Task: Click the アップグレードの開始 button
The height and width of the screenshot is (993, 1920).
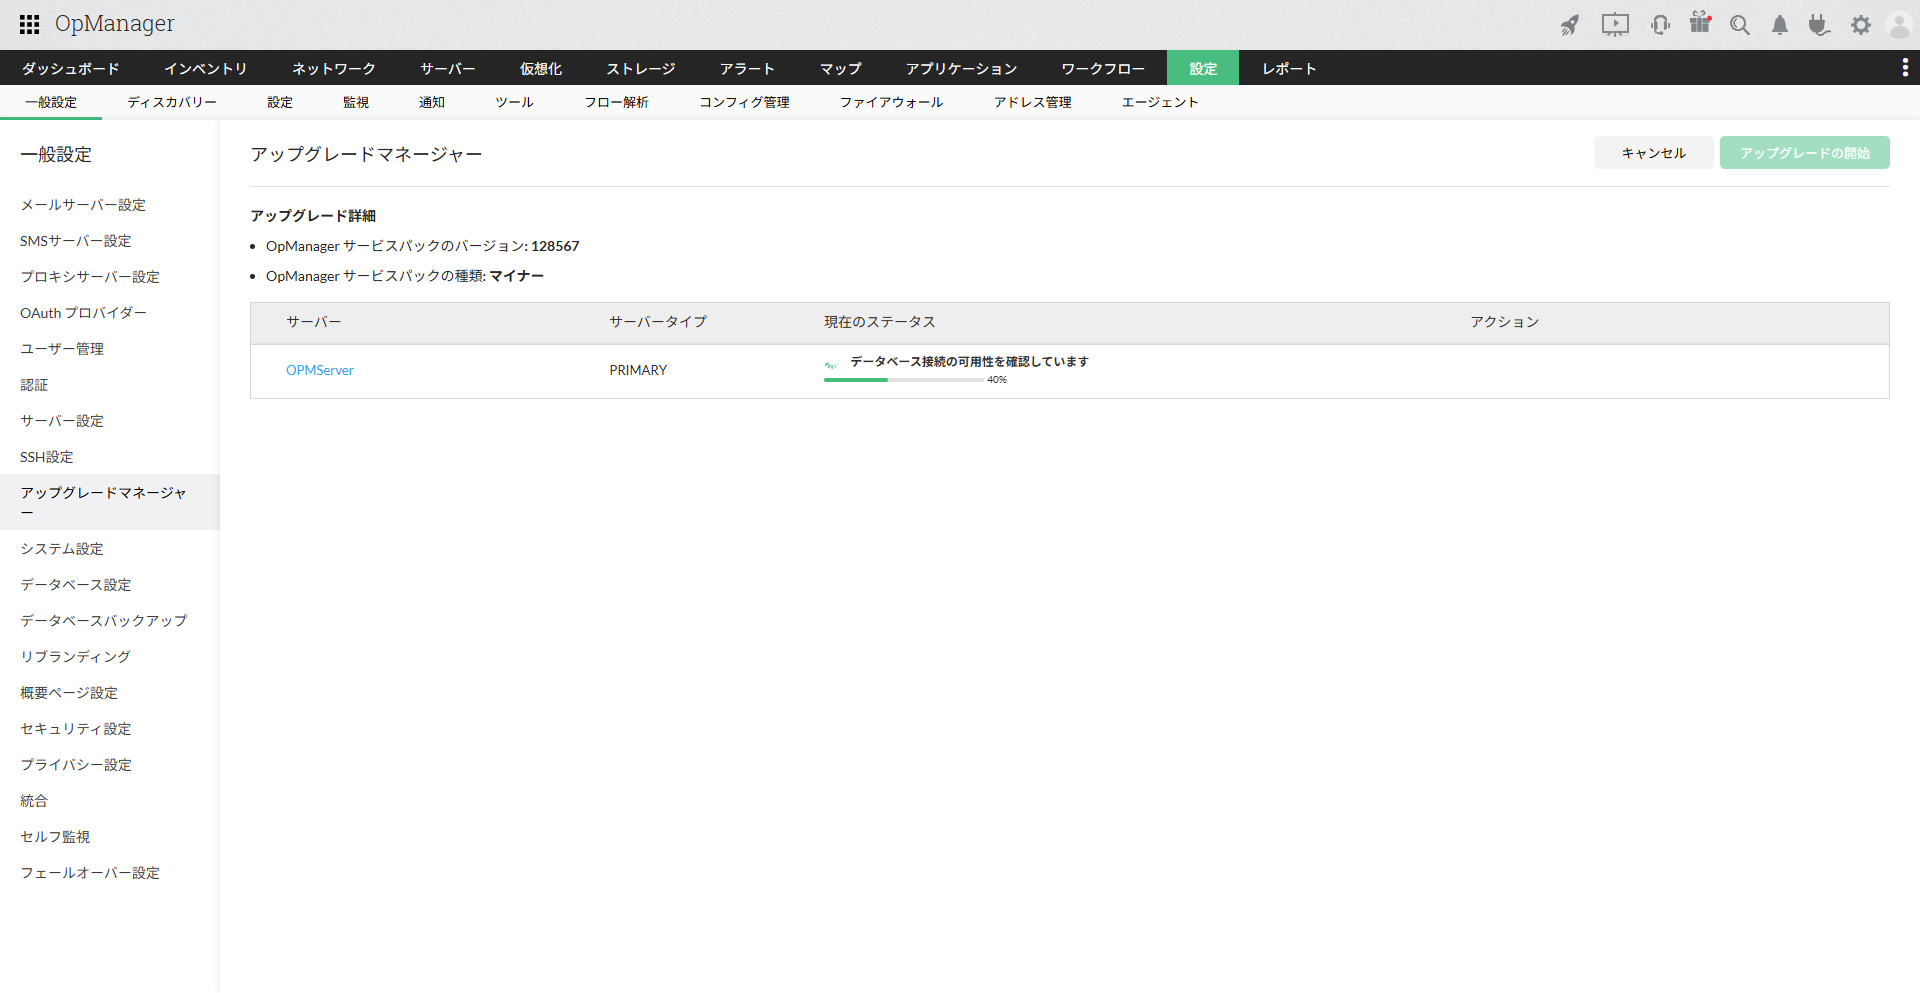Action: click(1805, 153)
